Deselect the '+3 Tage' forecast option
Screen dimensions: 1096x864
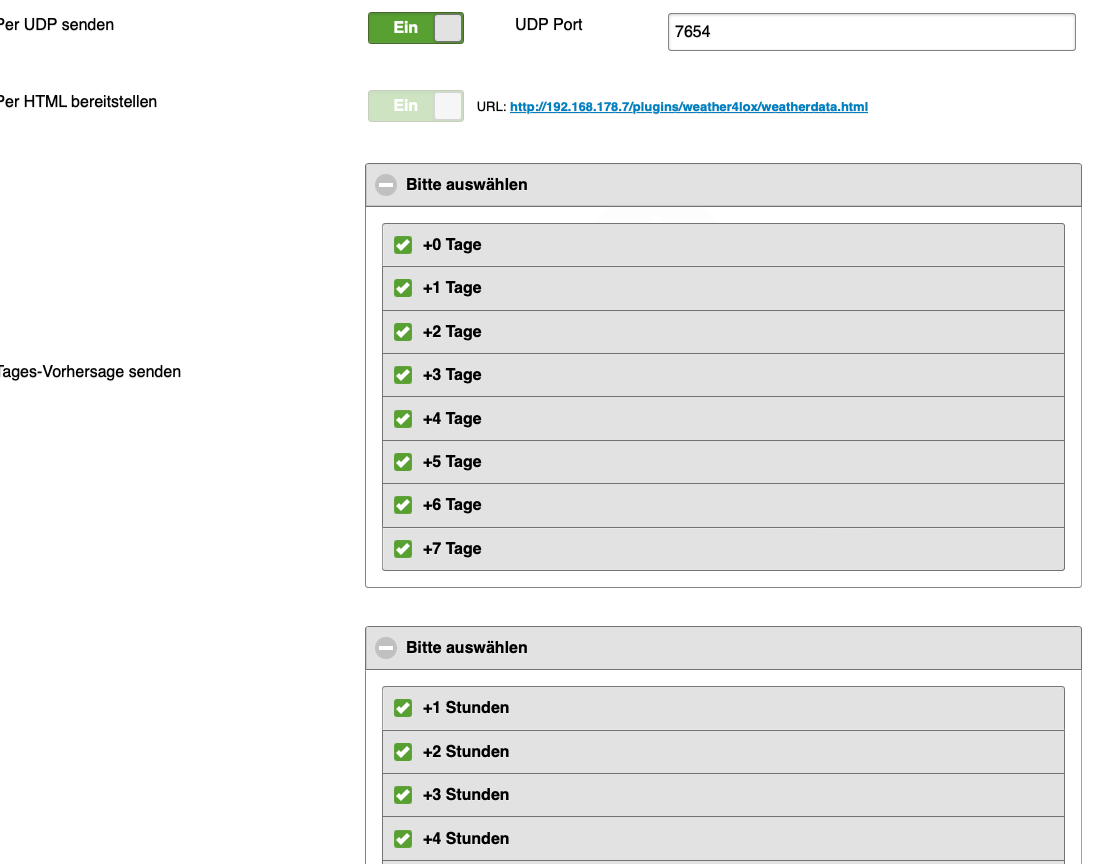pyautogui.click(x=403, y=375)
